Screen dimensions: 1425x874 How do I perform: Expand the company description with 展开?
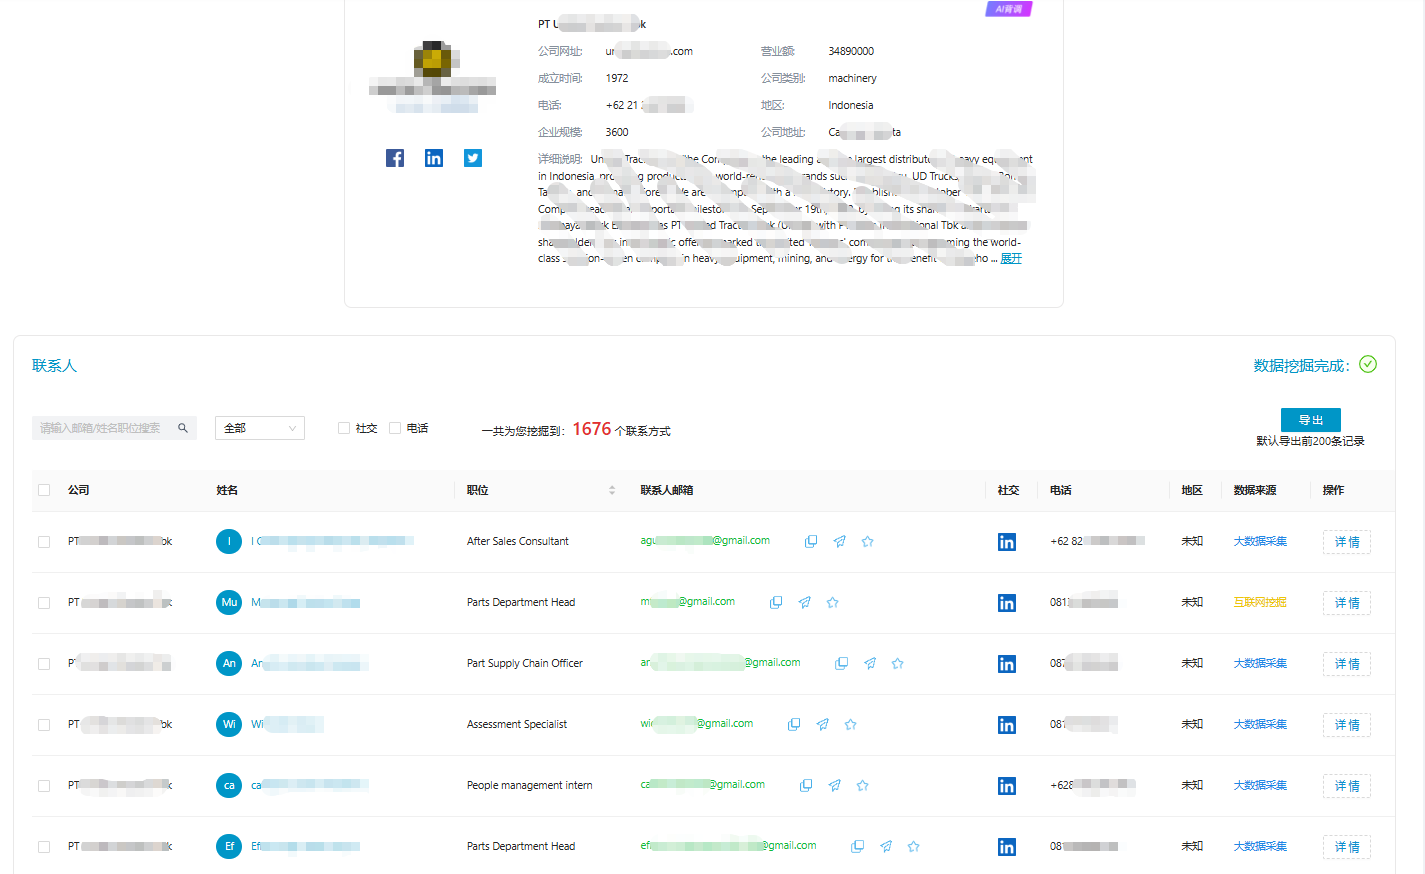pos(1011,259)
